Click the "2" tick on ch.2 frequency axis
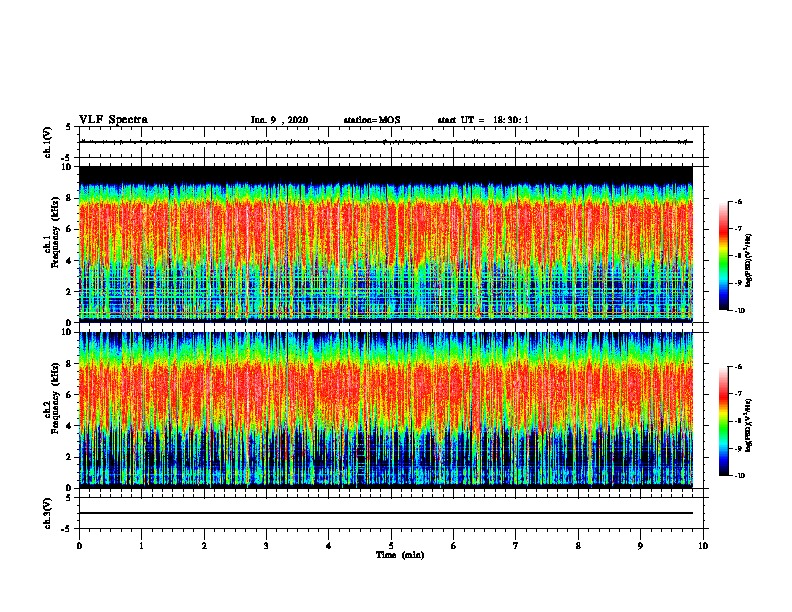 69,457
